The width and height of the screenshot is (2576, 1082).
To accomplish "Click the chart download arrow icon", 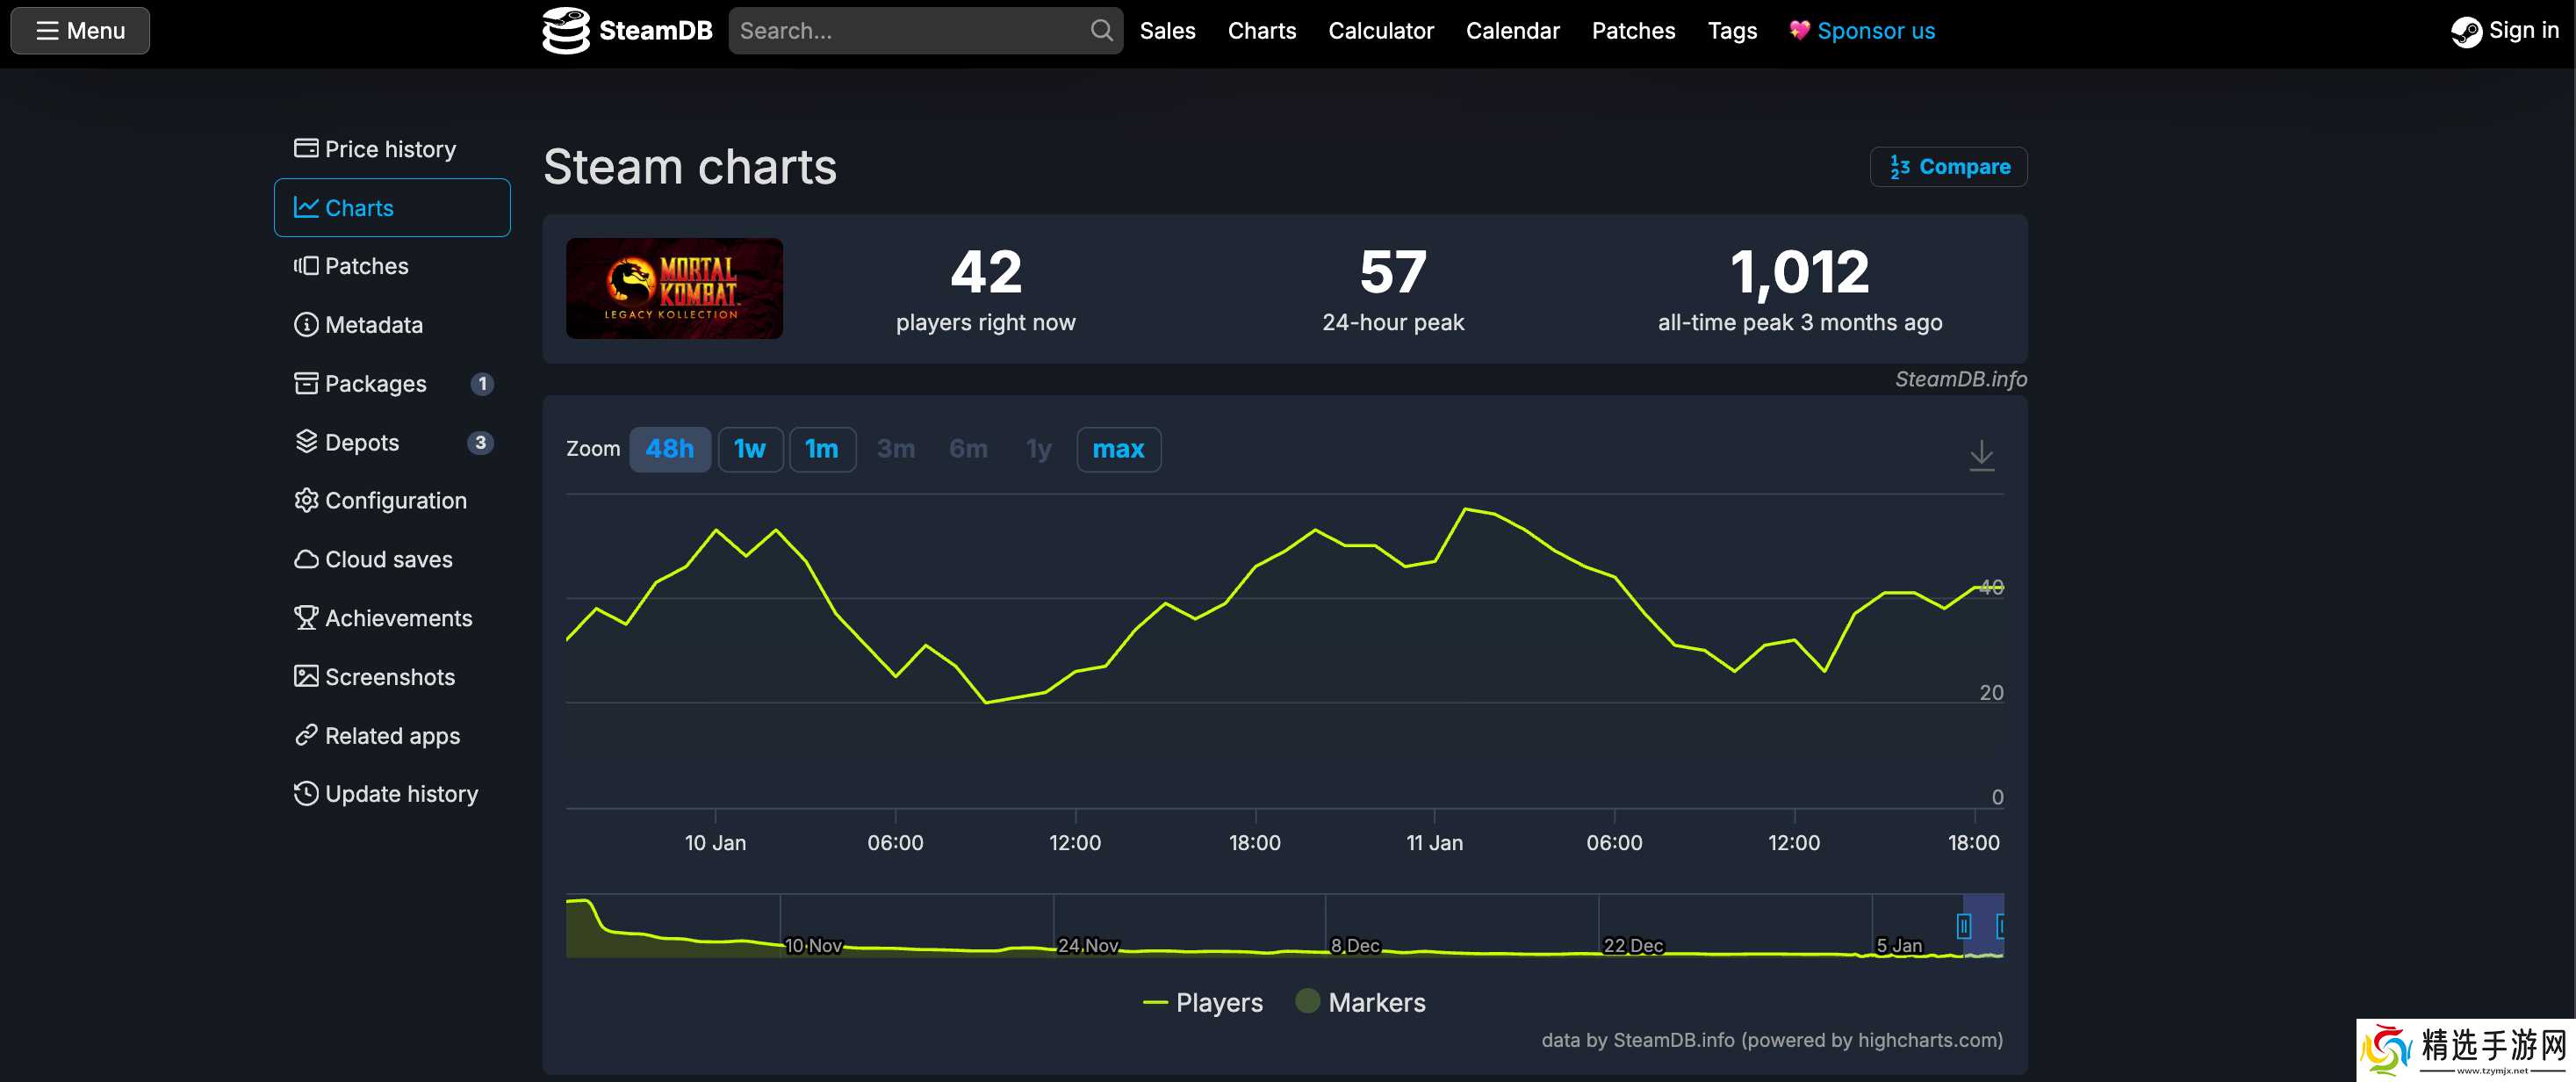I will (1980, 455).
